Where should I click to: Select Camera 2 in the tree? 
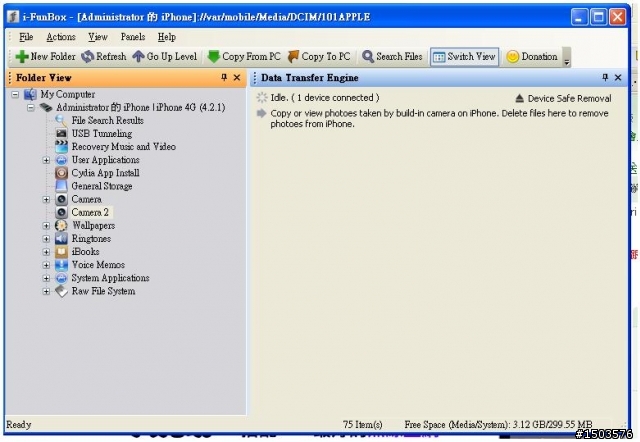point(90,212)
